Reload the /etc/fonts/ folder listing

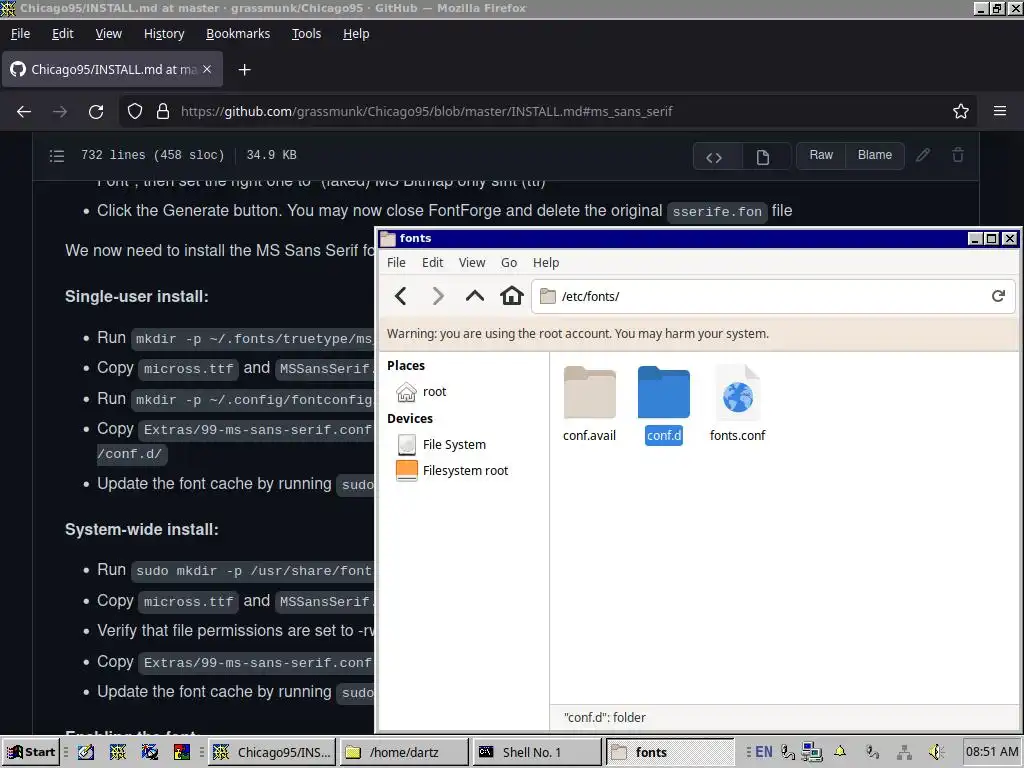(998, 296)
